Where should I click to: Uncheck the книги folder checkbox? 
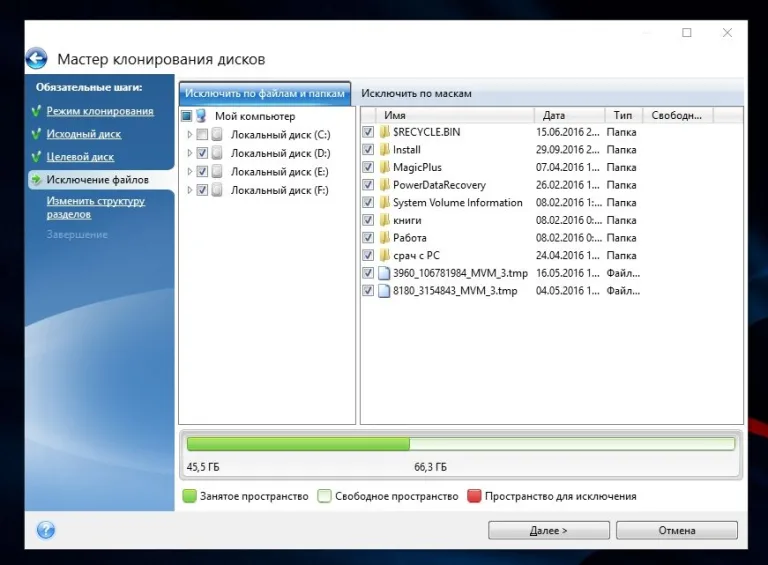[368, 220]
